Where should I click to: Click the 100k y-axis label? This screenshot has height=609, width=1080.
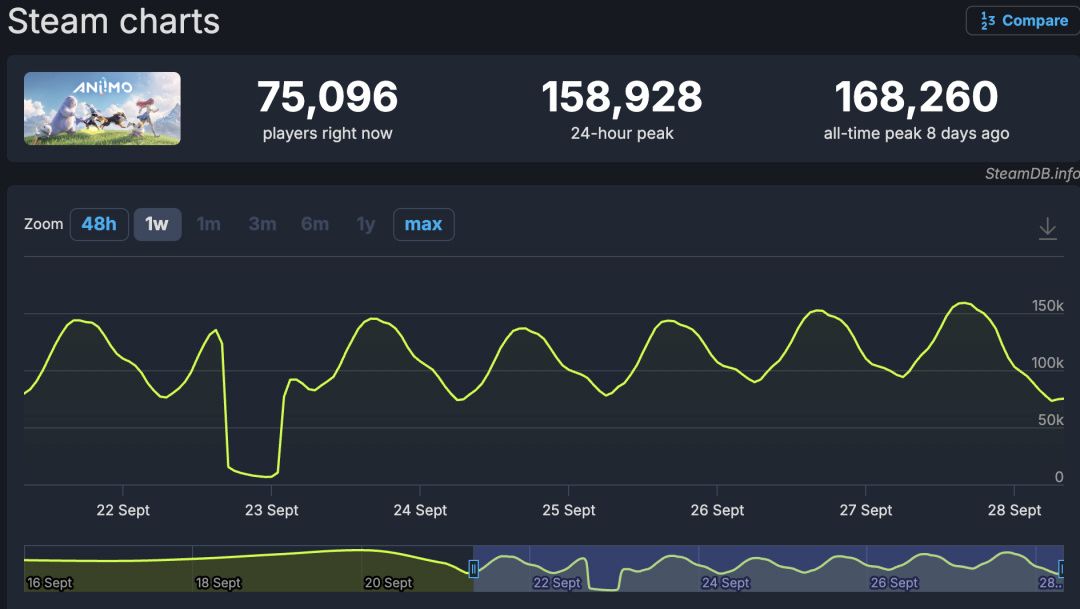pyautogui.click(x=1047, y=363)
